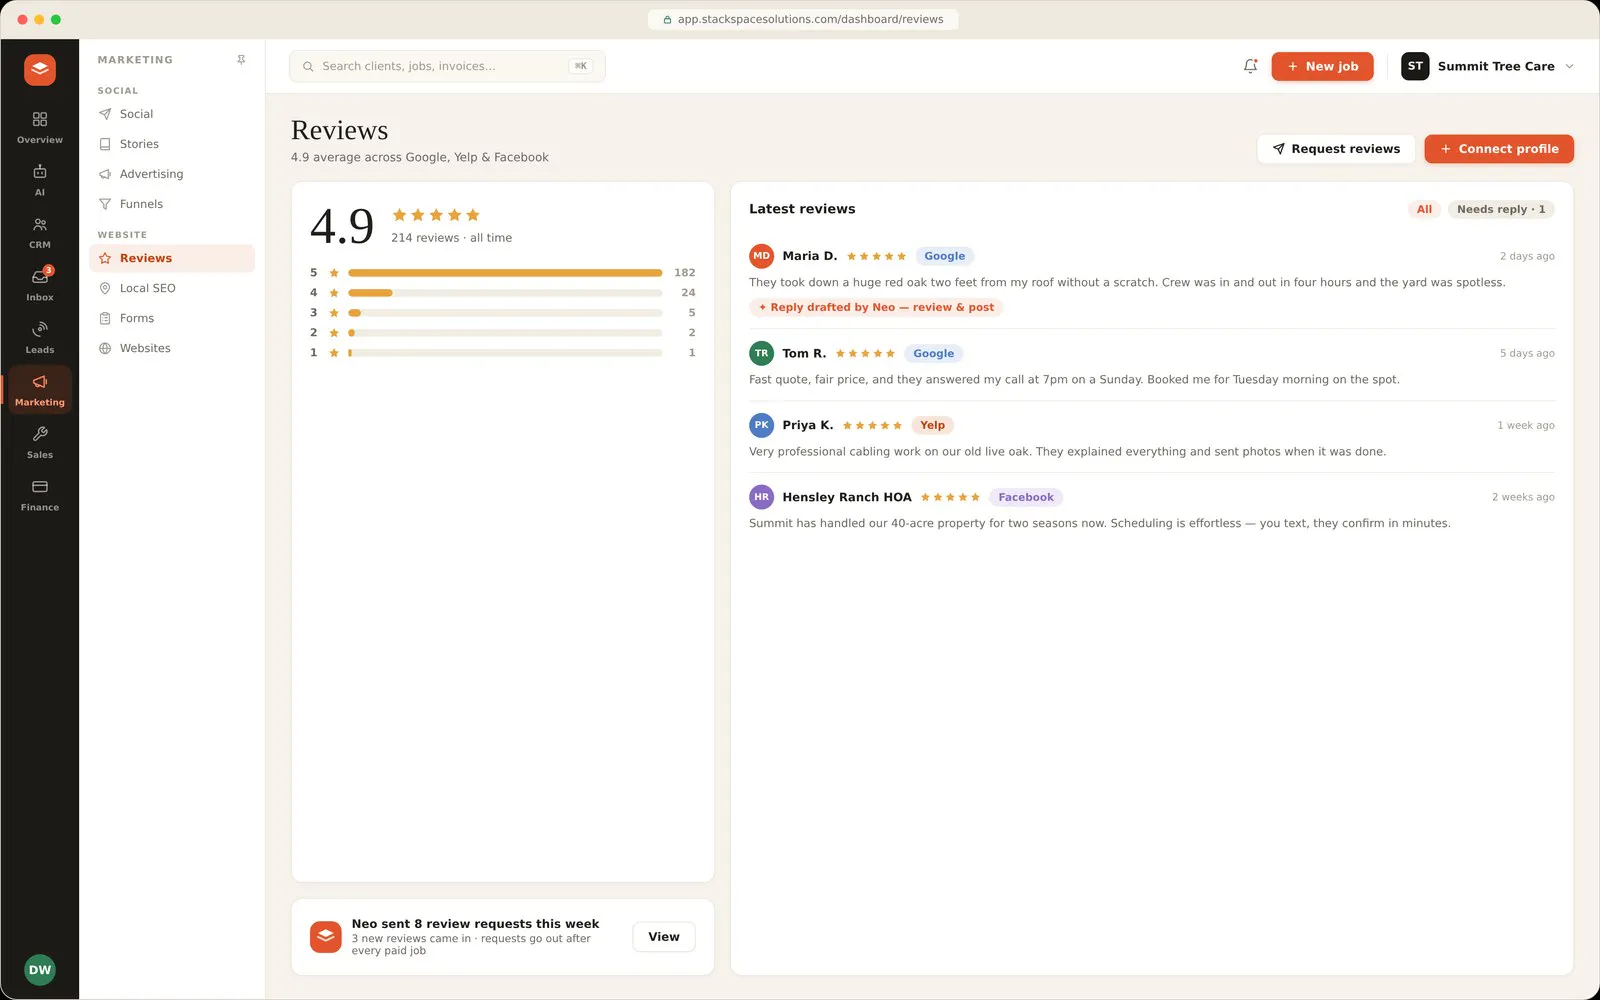Click Hensley Ranch HOA's HR avatar
The height and width of the screenshot is (1000, 1600).
(x=761, y=497)
